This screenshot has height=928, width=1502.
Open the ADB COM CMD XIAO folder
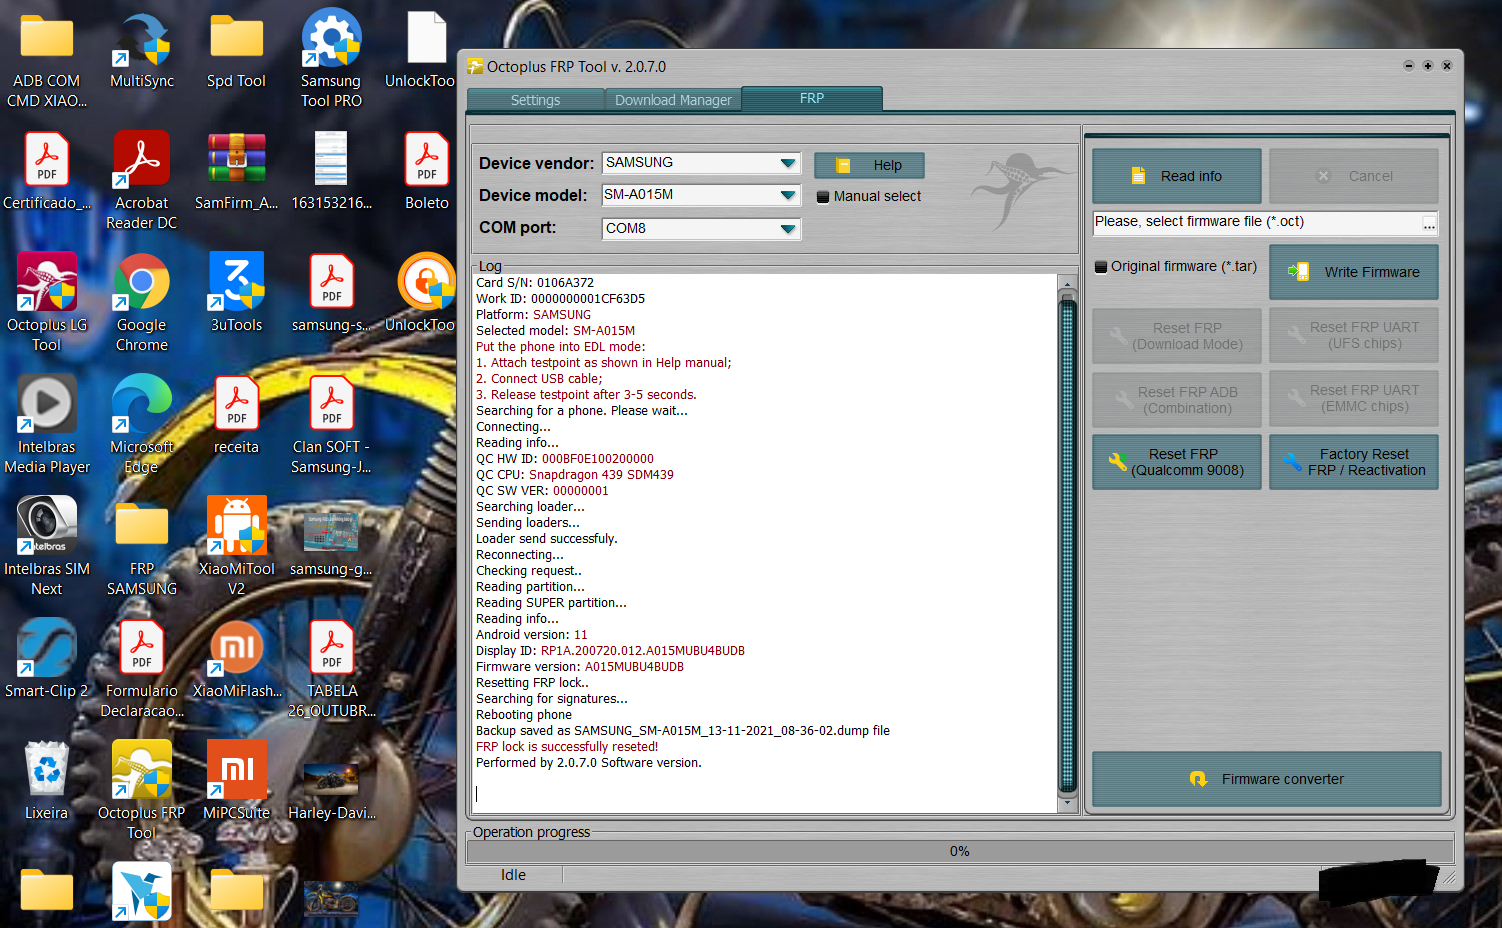pyautogui.click(x=46, y=60)
